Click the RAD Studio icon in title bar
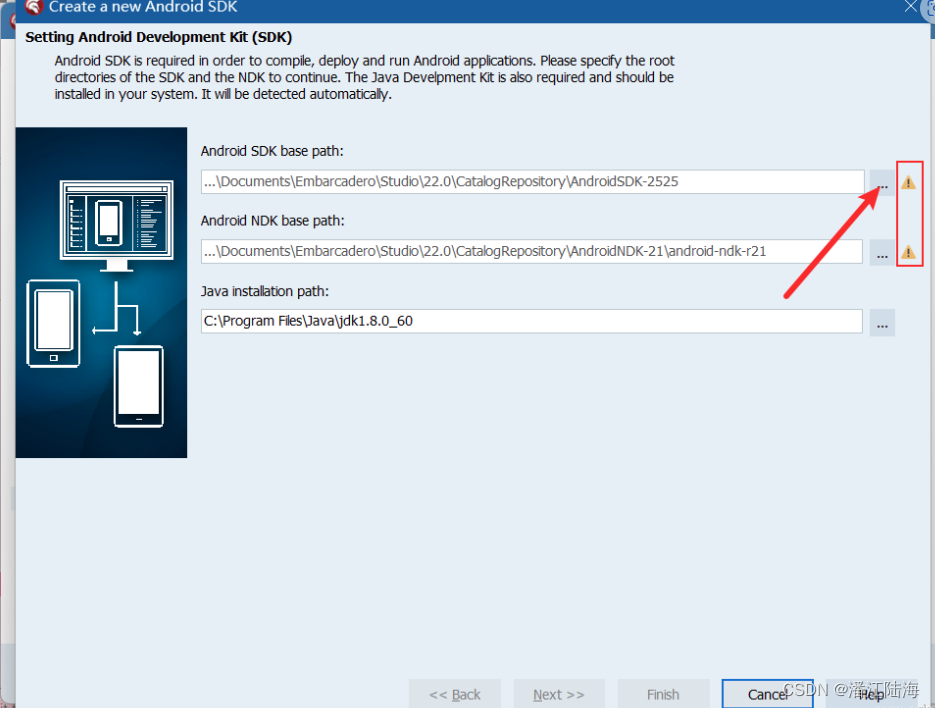 (x=33, y=7)
